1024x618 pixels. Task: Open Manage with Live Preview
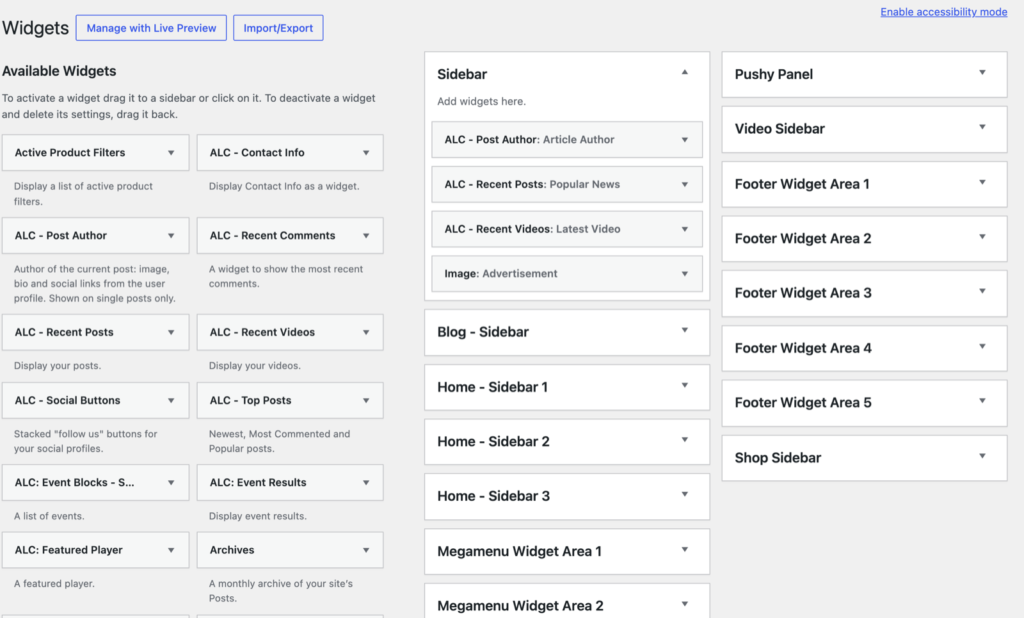coord(151,28)
